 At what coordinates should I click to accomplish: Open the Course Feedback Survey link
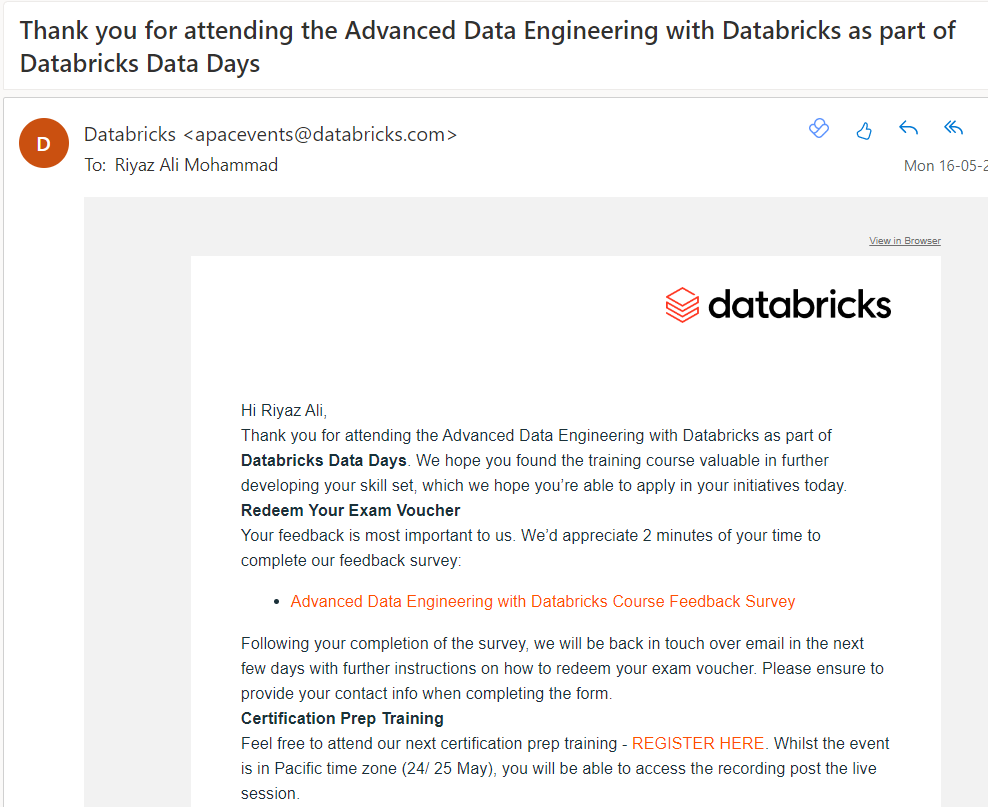542,601
